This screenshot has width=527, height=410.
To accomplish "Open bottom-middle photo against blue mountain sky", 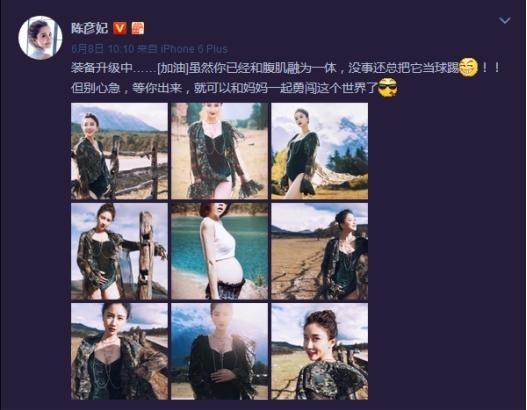I will click(x=219, y=351).
